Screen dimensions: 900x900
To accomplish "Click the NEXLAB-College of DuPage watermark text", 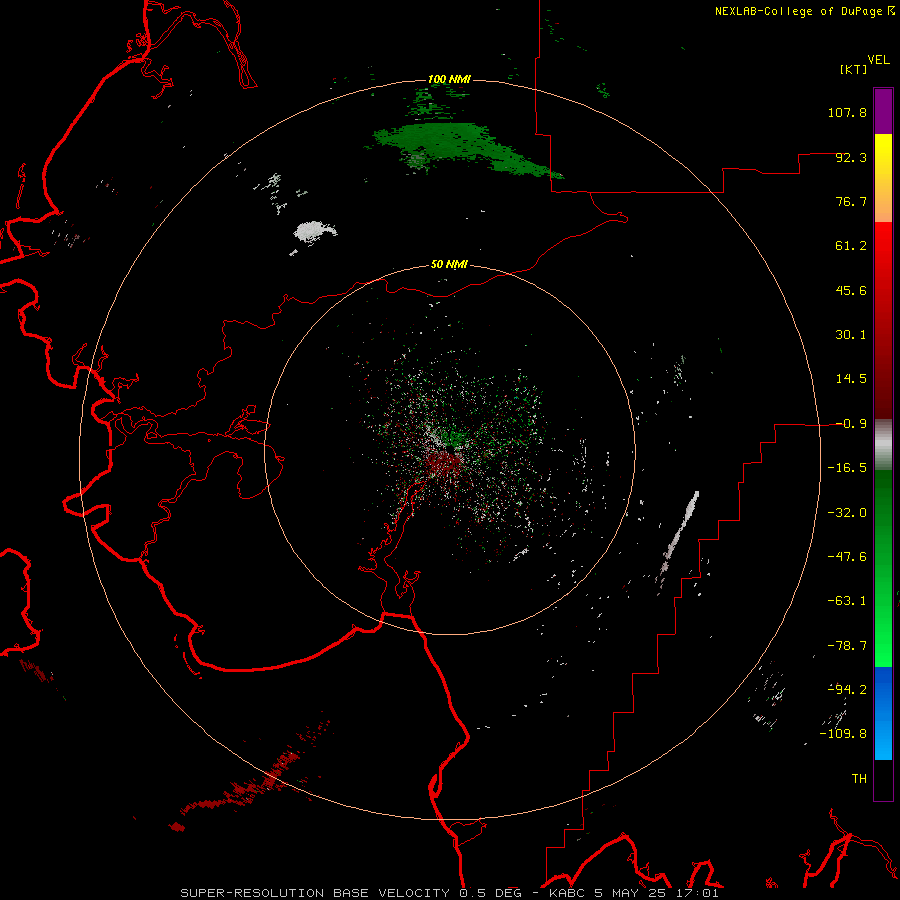I will click(x=798, y=11).
